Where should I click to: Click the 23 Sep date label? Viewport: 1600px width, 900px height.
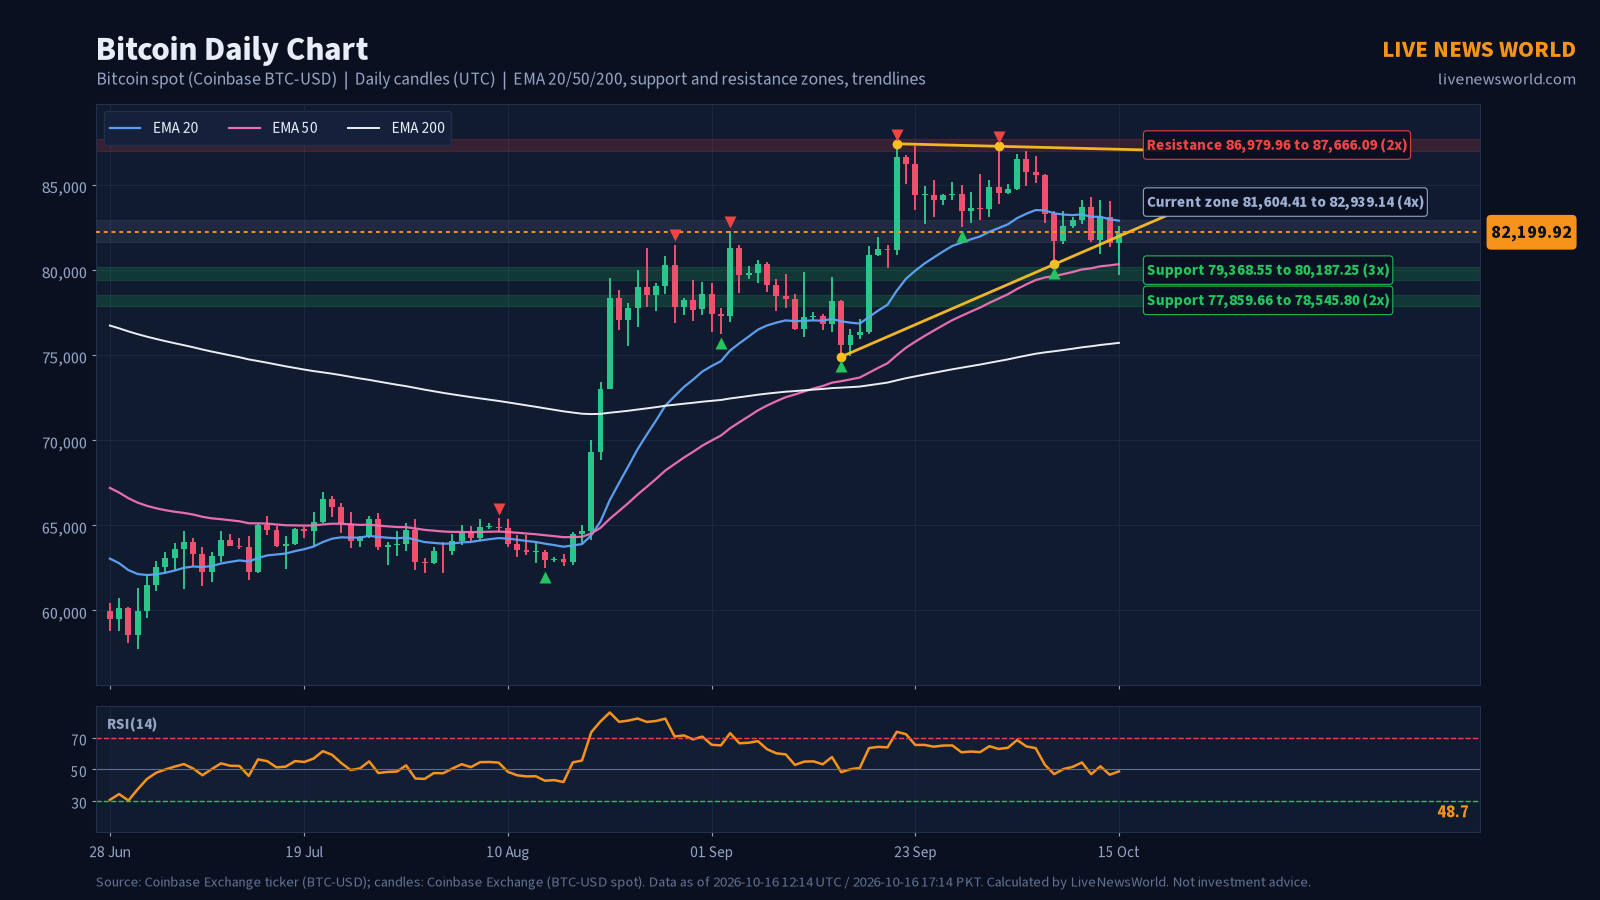click(x=915, y=852)
